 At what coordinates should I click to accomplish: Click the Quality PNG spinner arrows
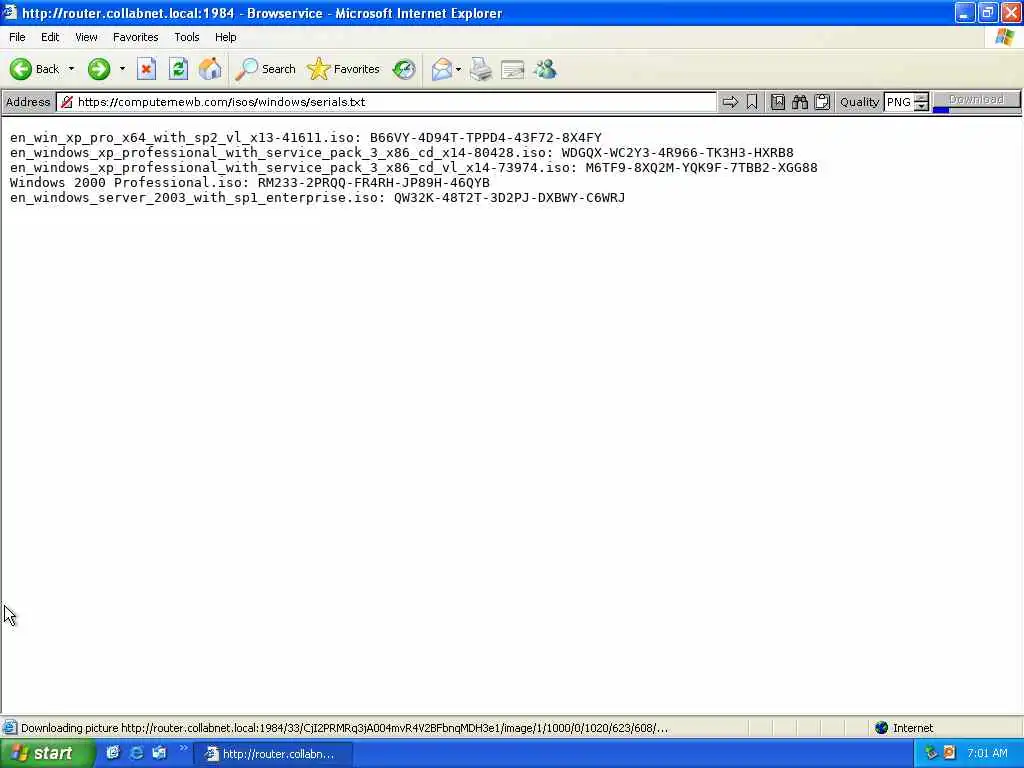point(921,102)
